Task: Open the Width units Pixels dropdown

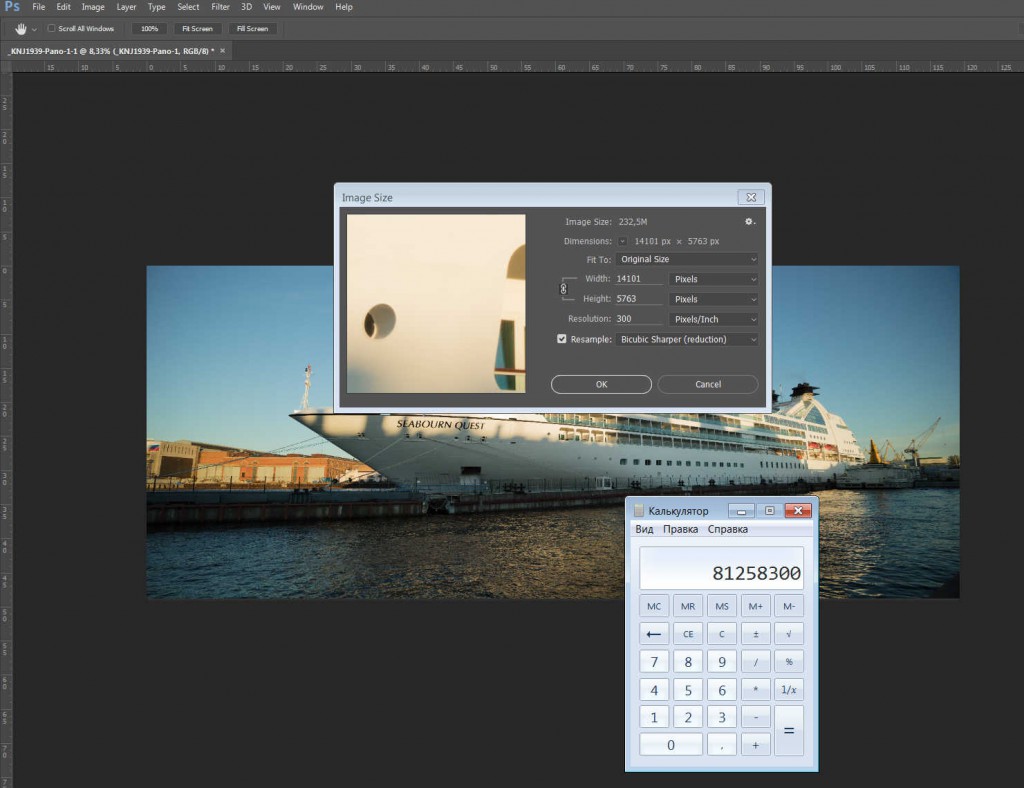Action: [x=713, y=279]
